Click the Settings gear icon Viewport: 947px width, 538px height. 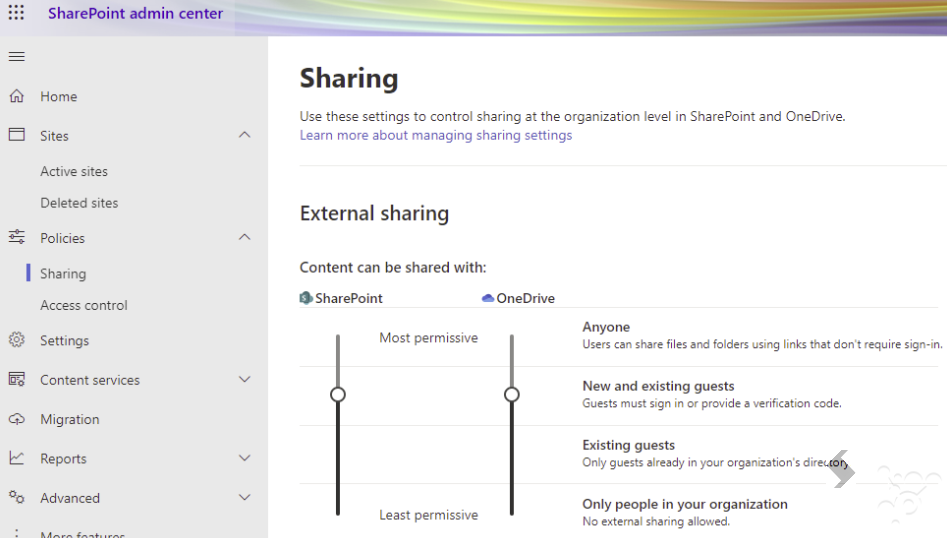[x=17, y=340]
